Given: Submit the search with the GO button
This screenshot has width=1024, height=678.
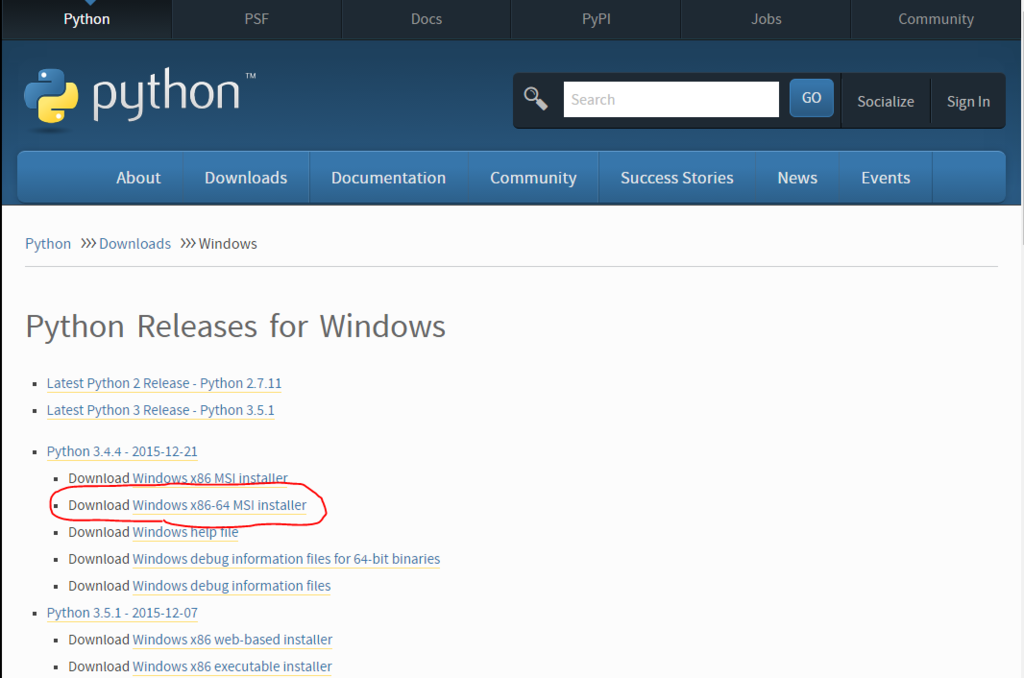Looking at the screenshot, I should [811, 98].
